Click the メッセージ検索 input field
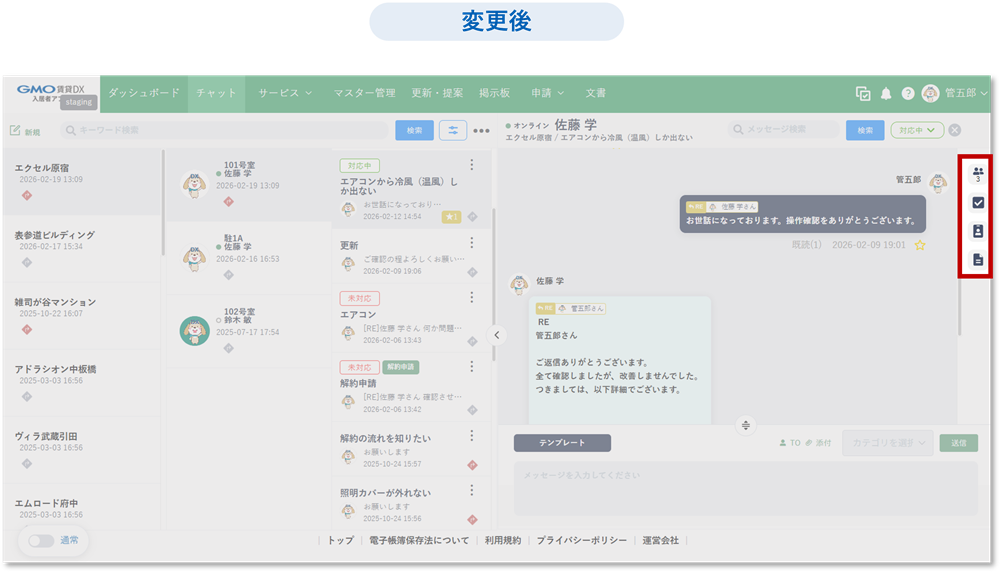Image resolution: width=1000 pixels, height=572 pixels. [783, 129]
